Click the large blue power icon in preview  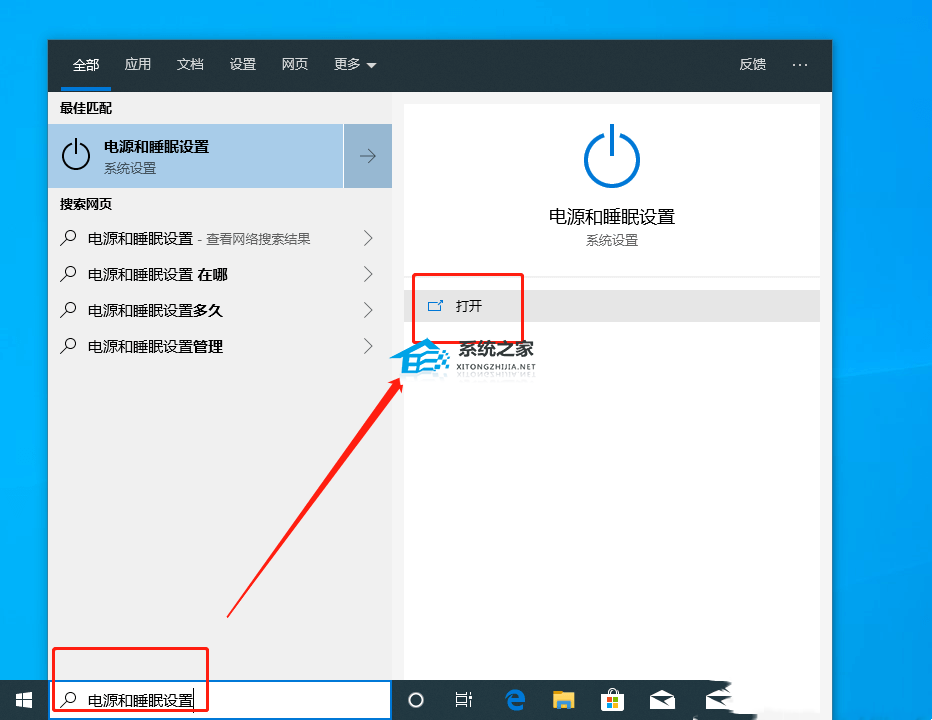coord(612,156)
